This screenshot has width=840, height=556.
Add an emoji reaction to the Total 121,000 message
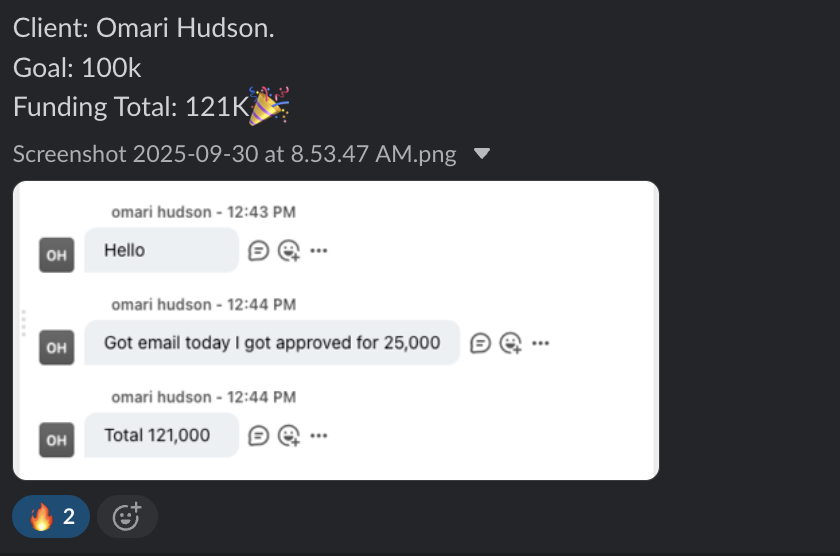289,435
